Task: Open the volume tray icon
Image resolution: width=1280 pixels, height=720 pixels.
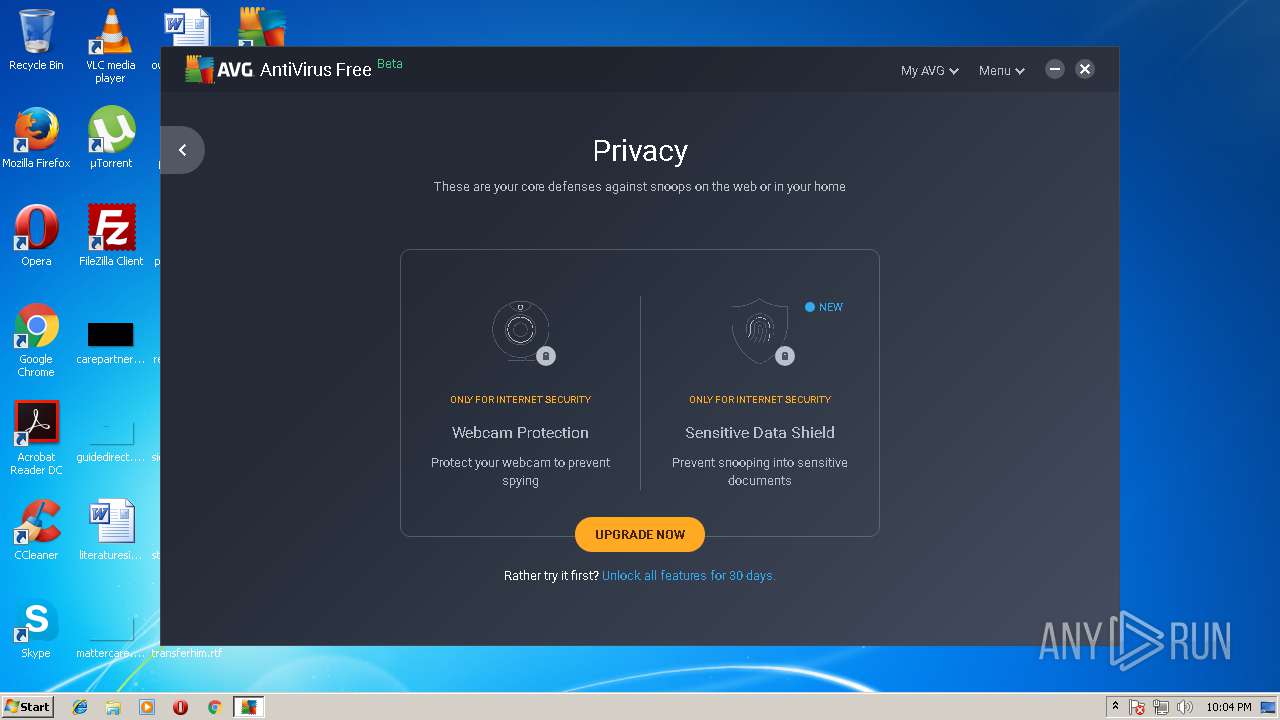Action: [x=1185, y=707]
